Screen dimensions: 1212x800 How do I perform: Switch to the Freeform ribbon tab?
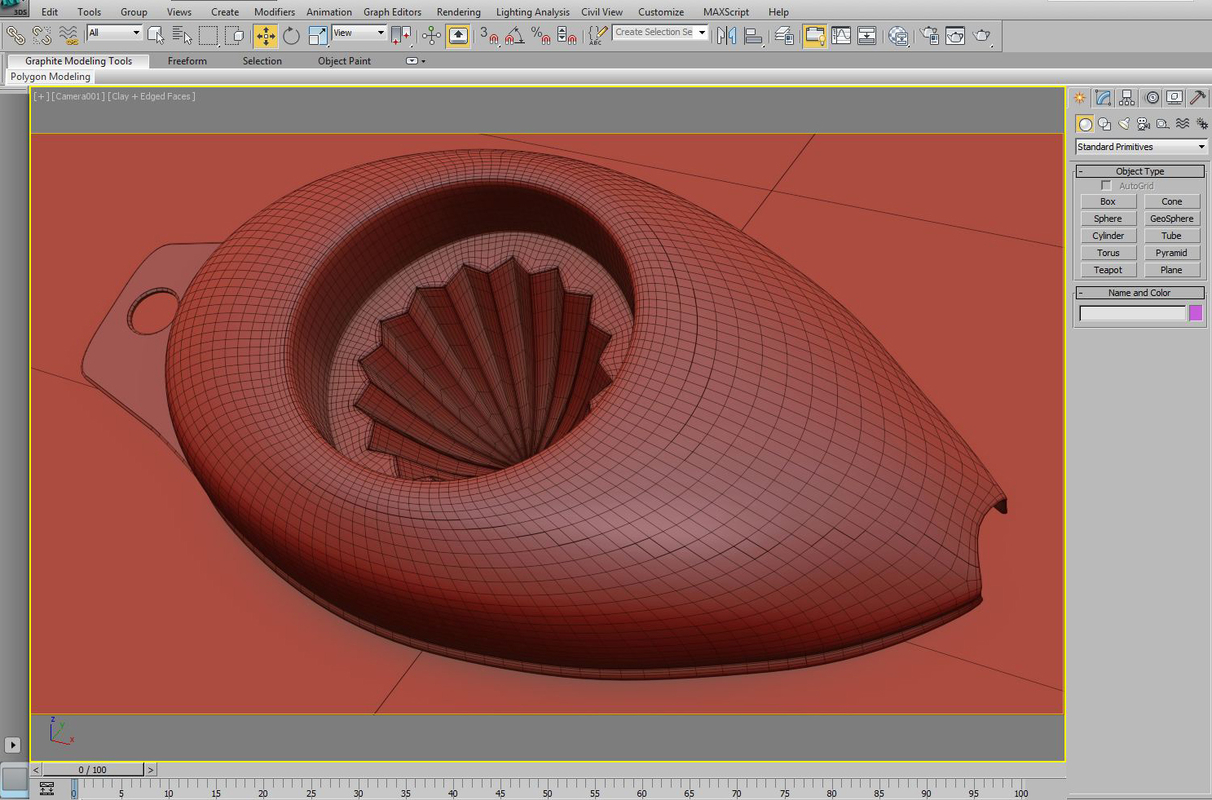[187, 60]
